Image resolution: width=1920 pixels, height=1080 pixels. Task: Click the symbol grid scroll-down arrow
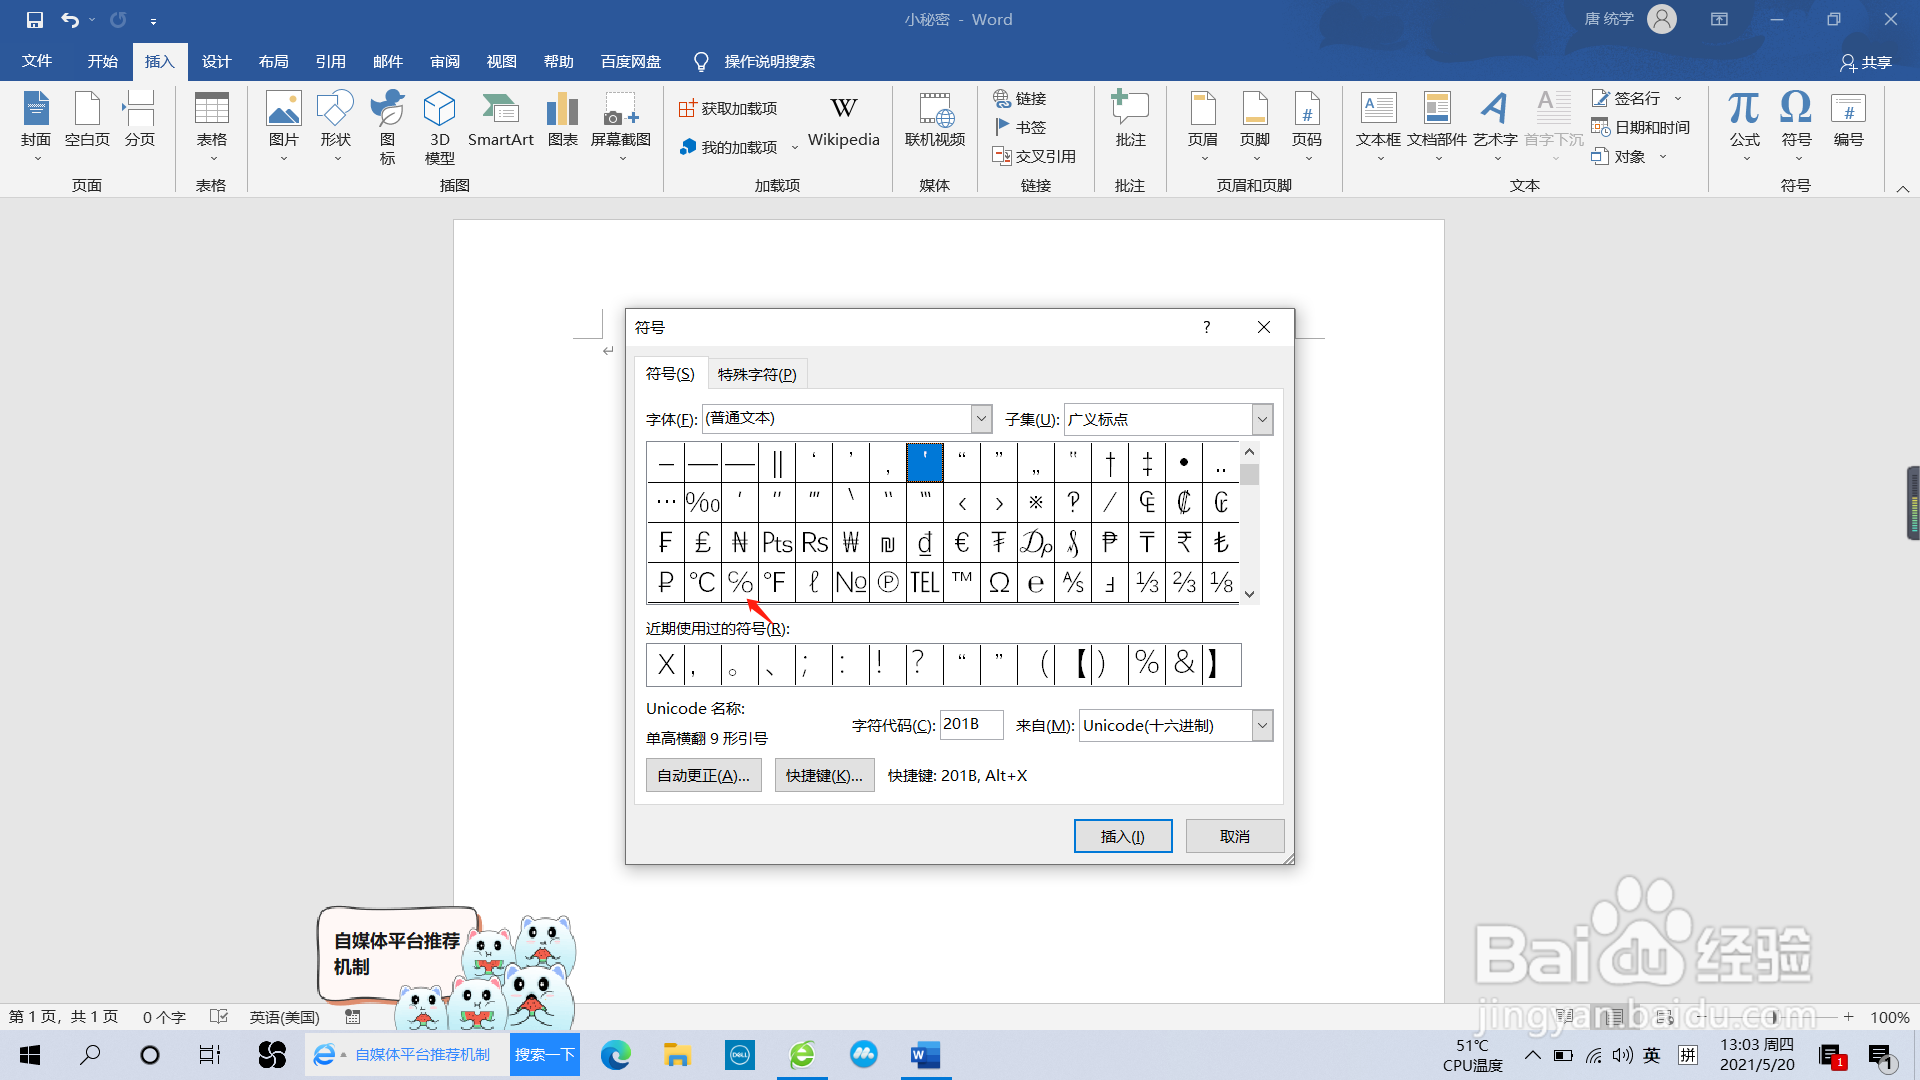tap(1249, 594)
